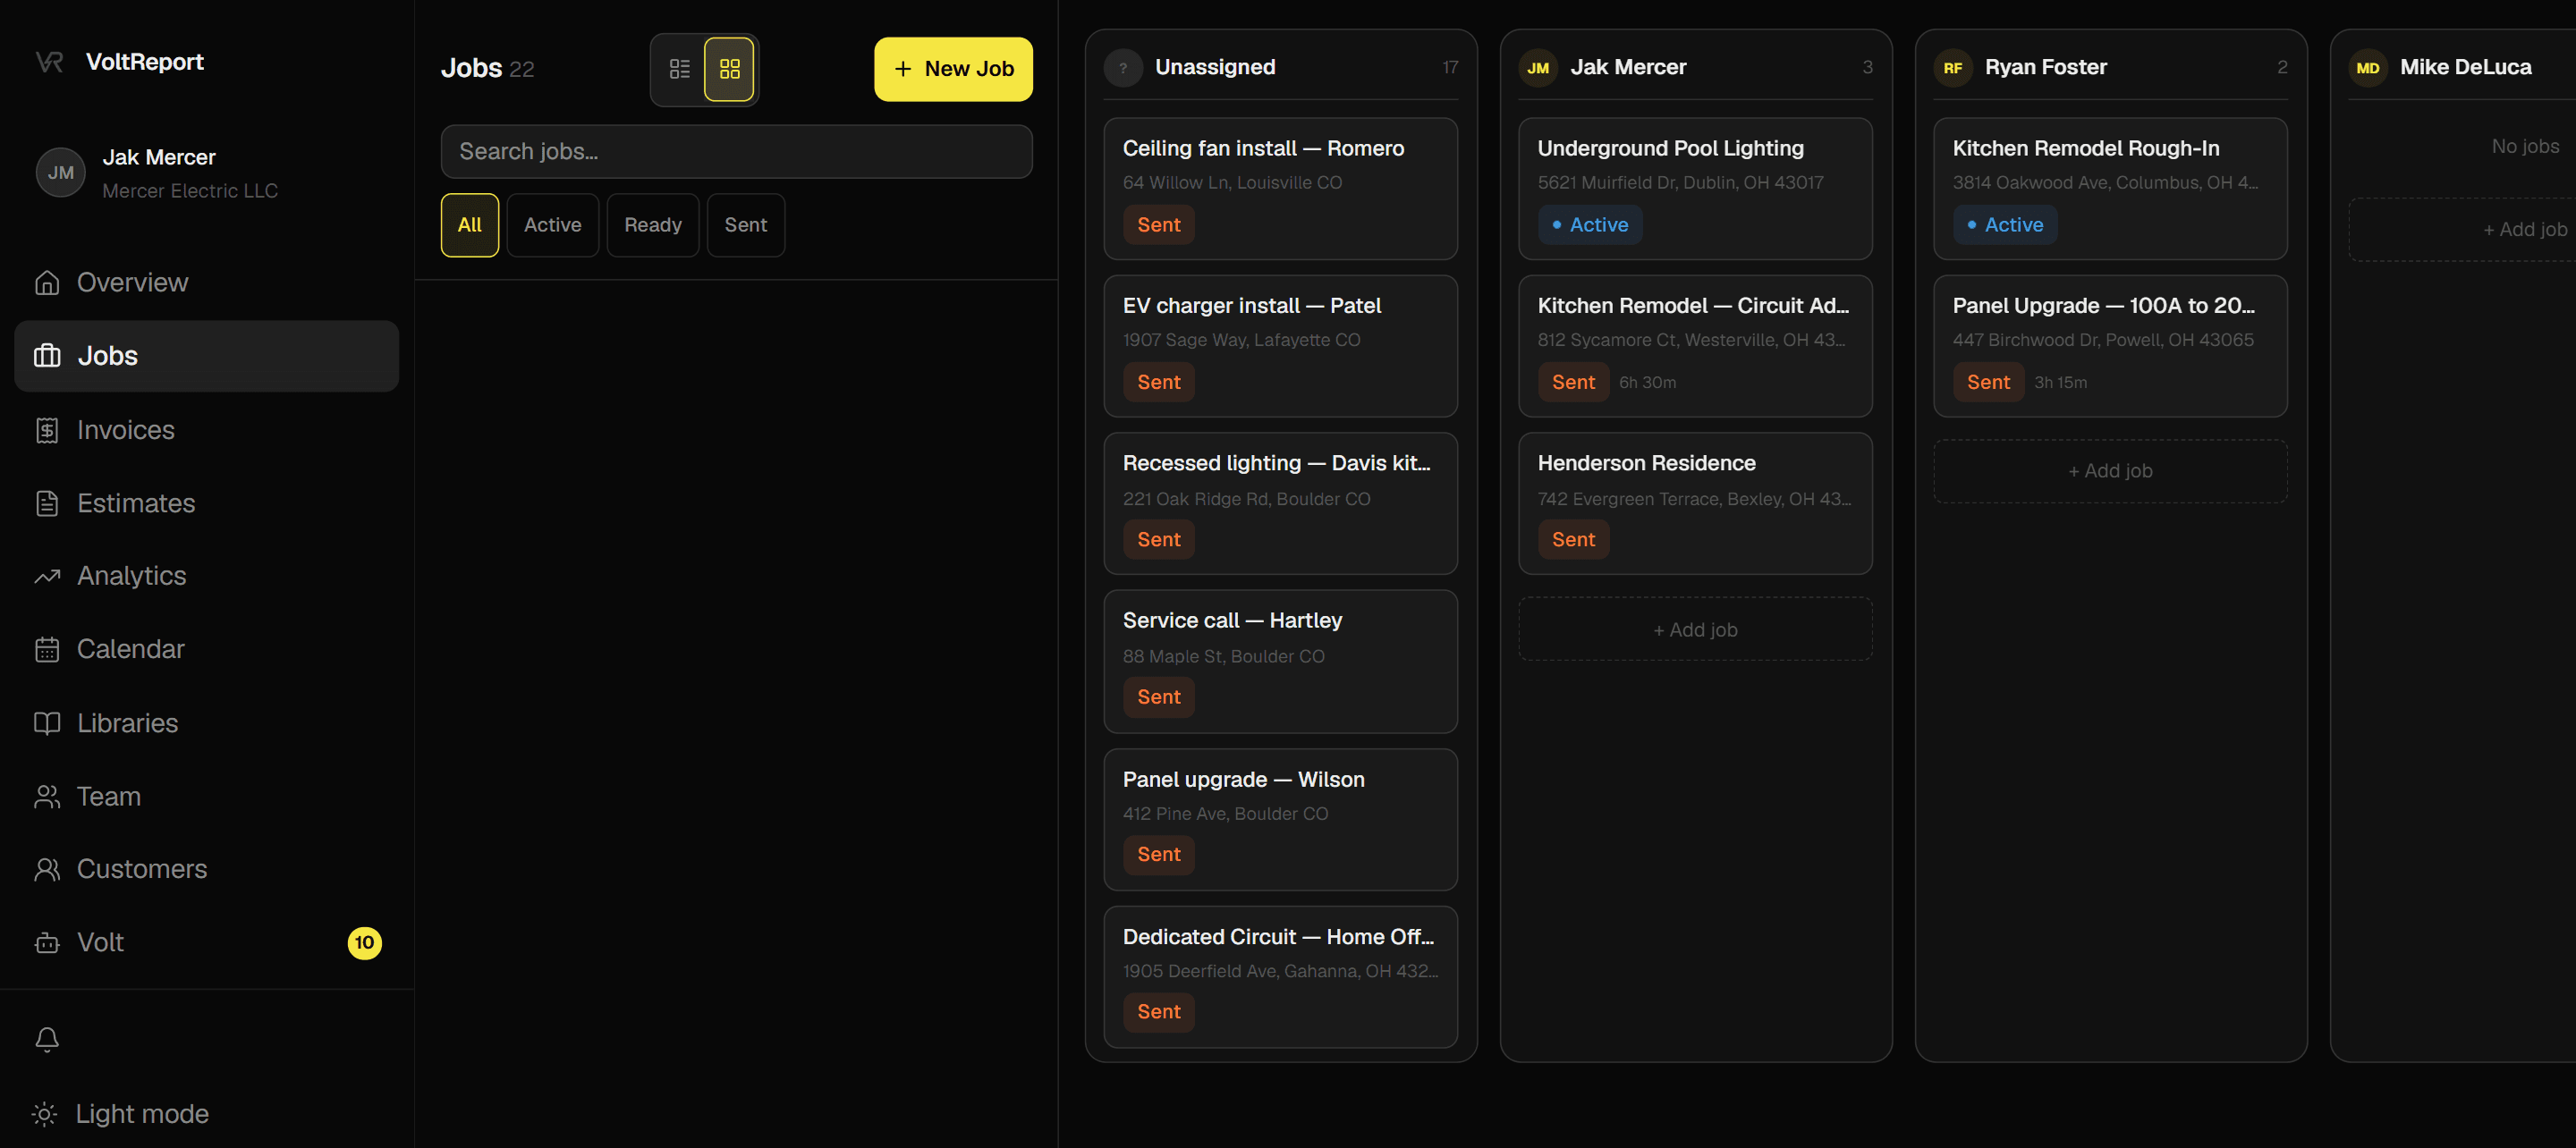Click Mike DeLuca column header name
The width and height of the screenshot is (2576, 1148).
pos(2466,67)
